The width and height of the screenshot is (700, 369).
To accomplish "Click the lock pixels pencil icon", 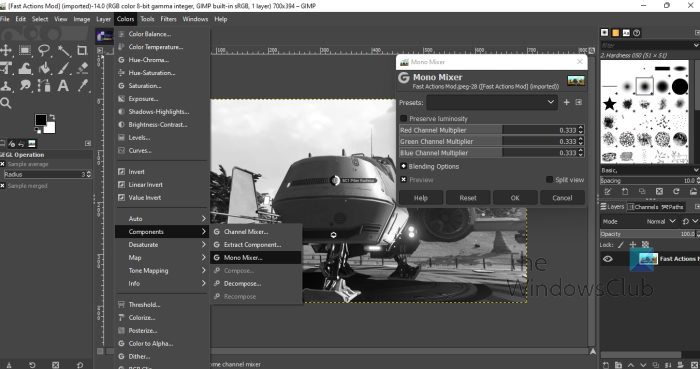I will (621, 245).
